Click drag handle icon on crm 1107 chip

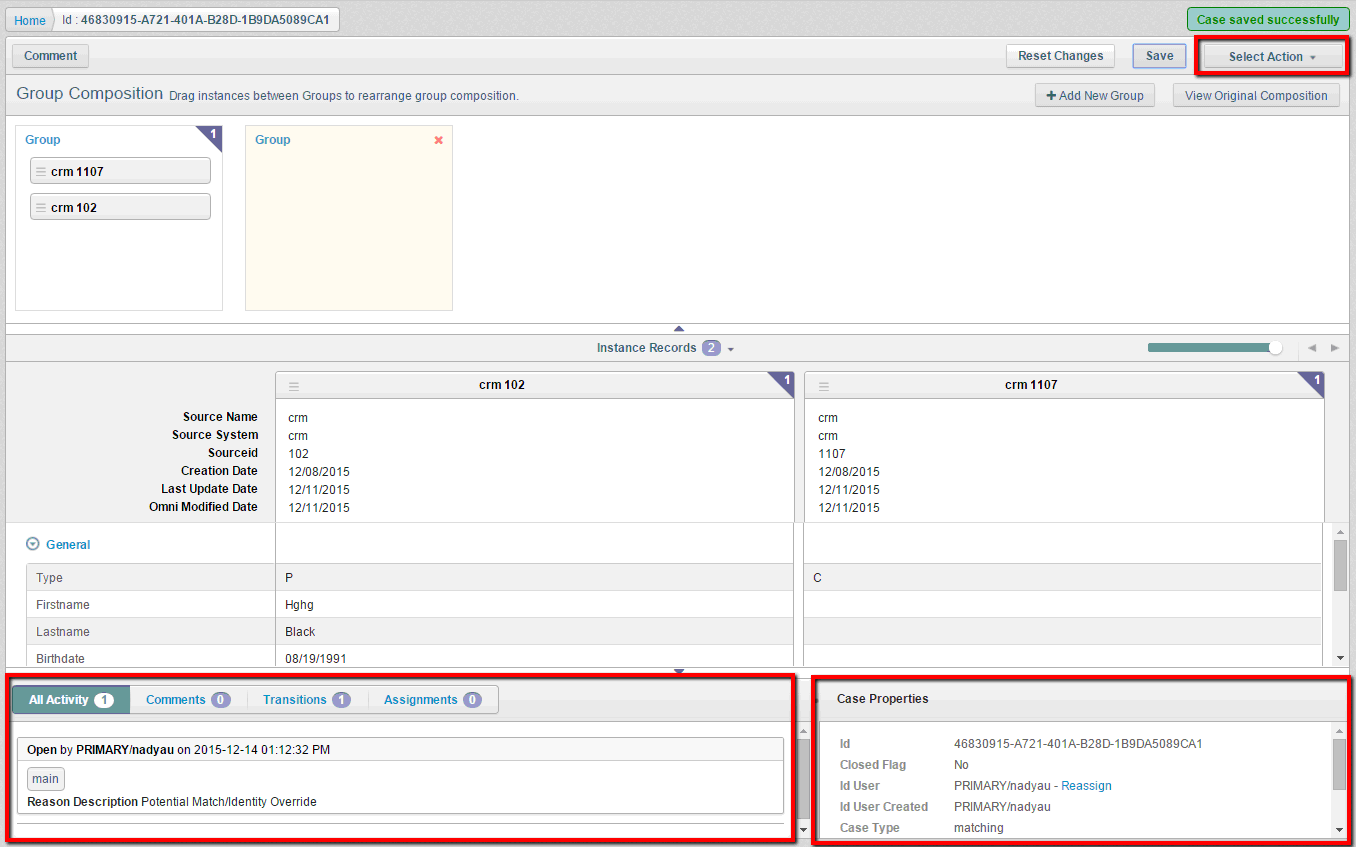tap(41, 172)
